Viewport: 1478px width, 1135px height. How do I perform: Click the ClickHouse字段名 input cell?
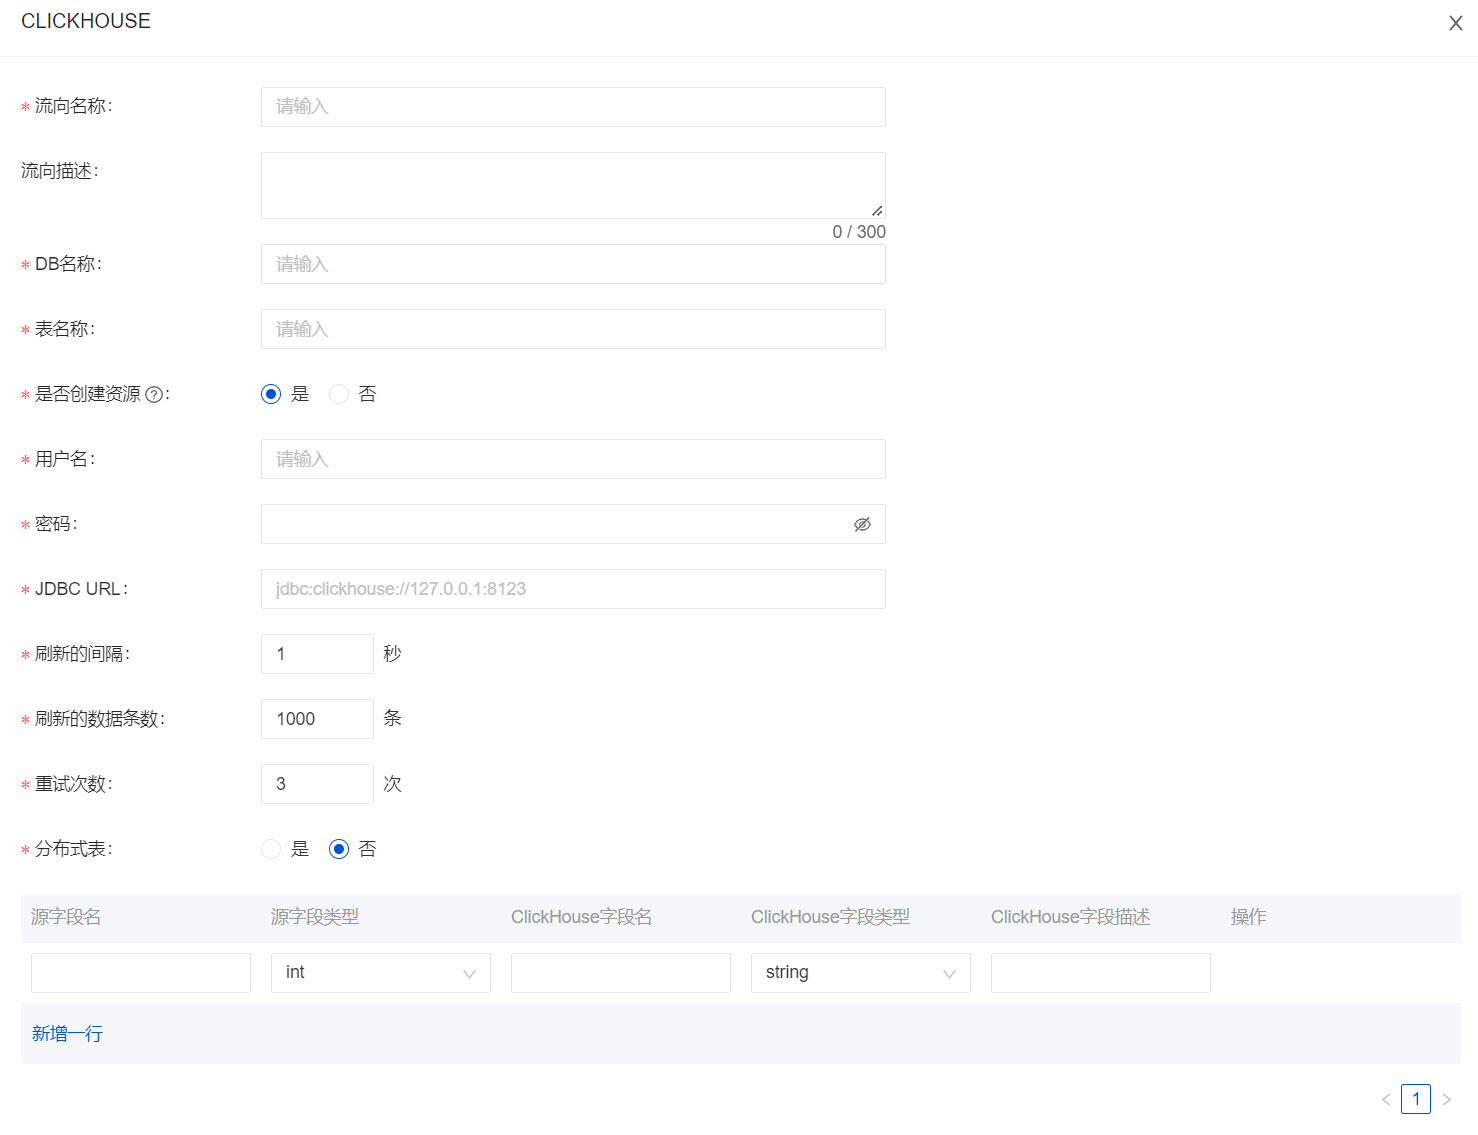coord(620,972)
